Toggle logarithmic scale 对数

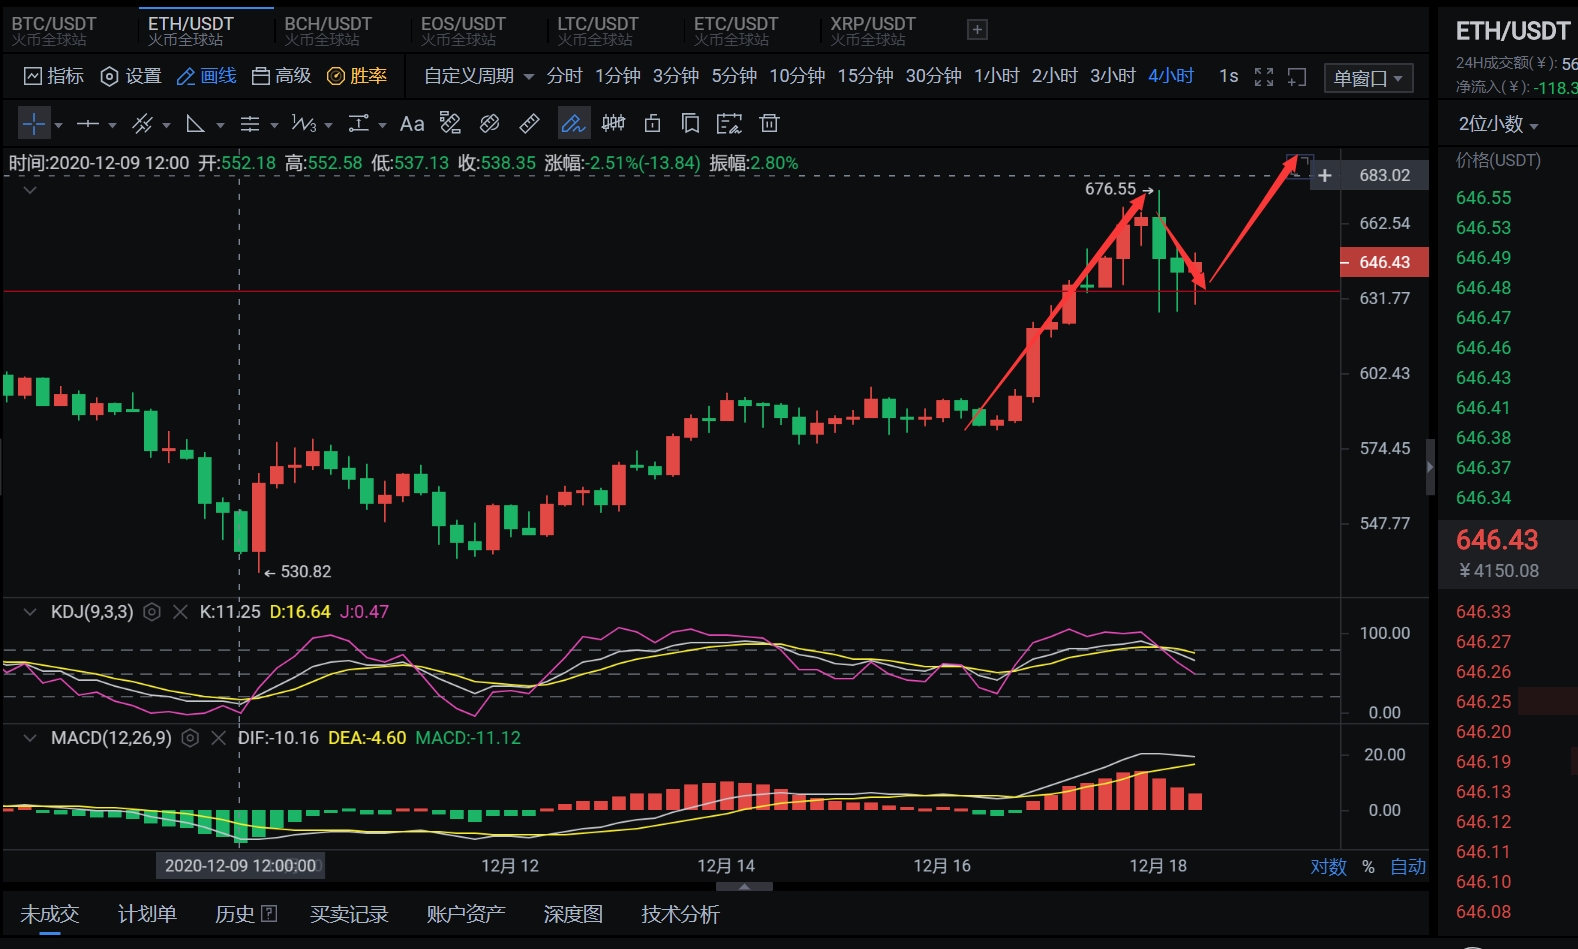pos(1329,867)
